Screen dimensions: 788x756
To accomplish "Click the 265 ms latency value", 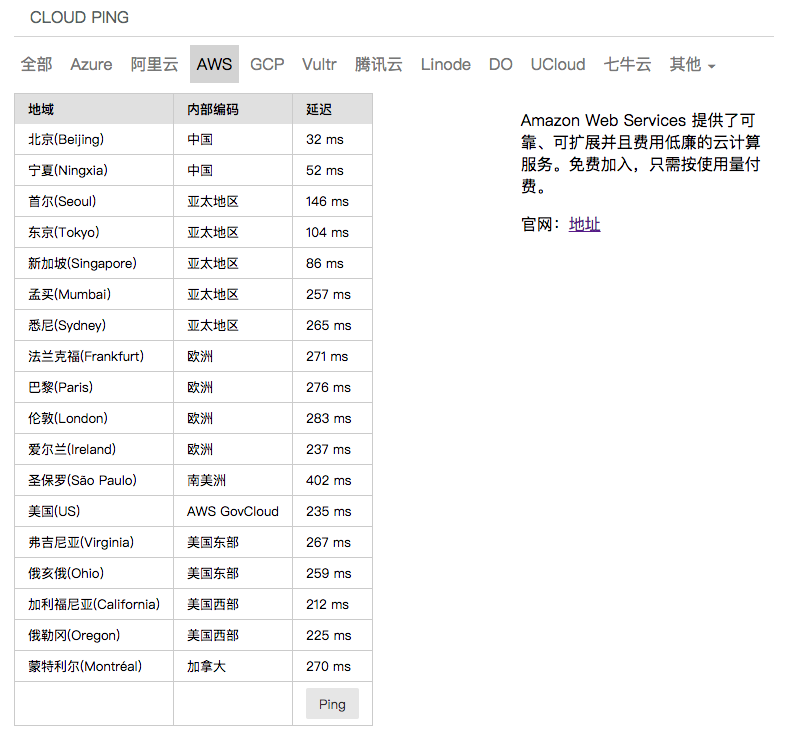I will (x=329, y=325).
